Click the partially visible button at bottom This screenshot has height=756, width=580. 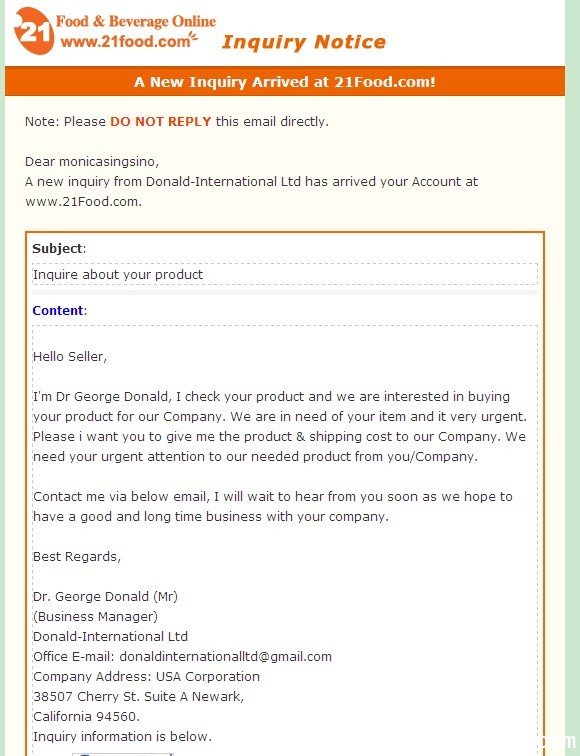(x=122, y=754)
